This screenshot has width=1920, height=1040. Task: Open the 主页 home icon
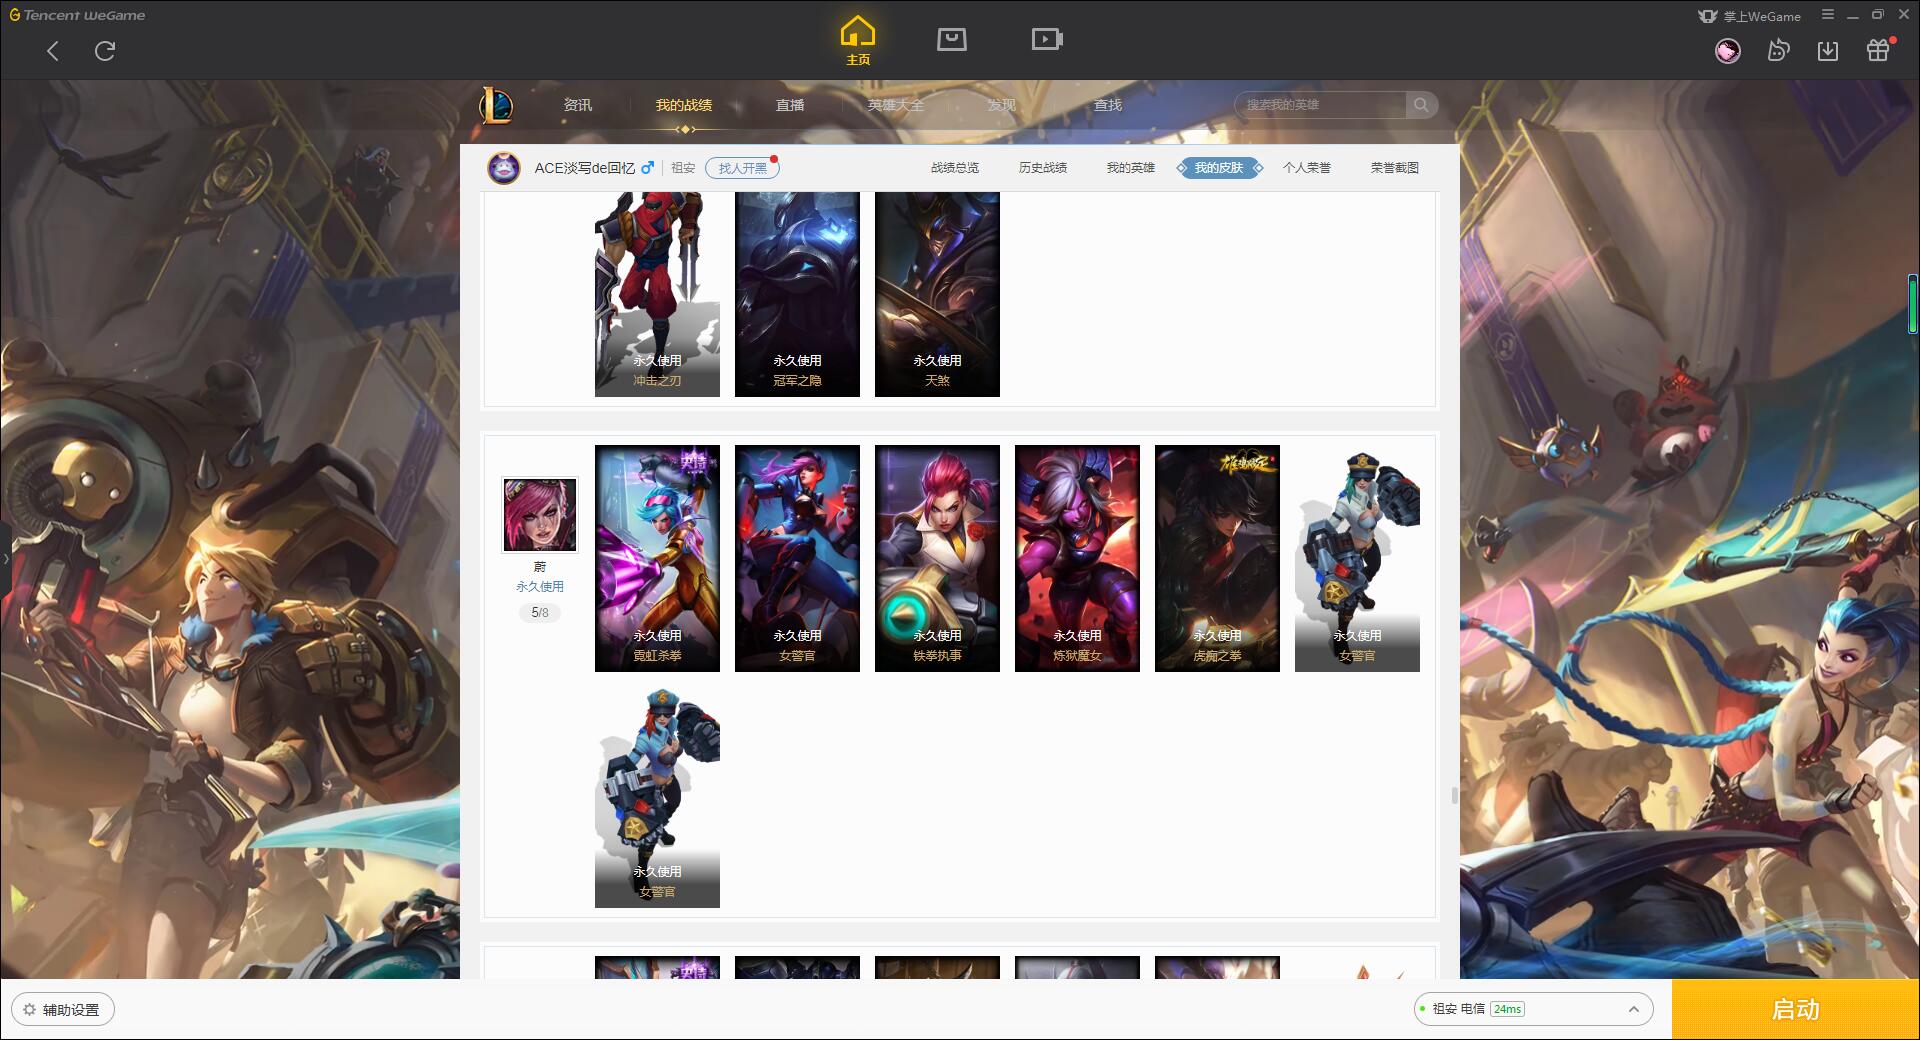(857, 40)
